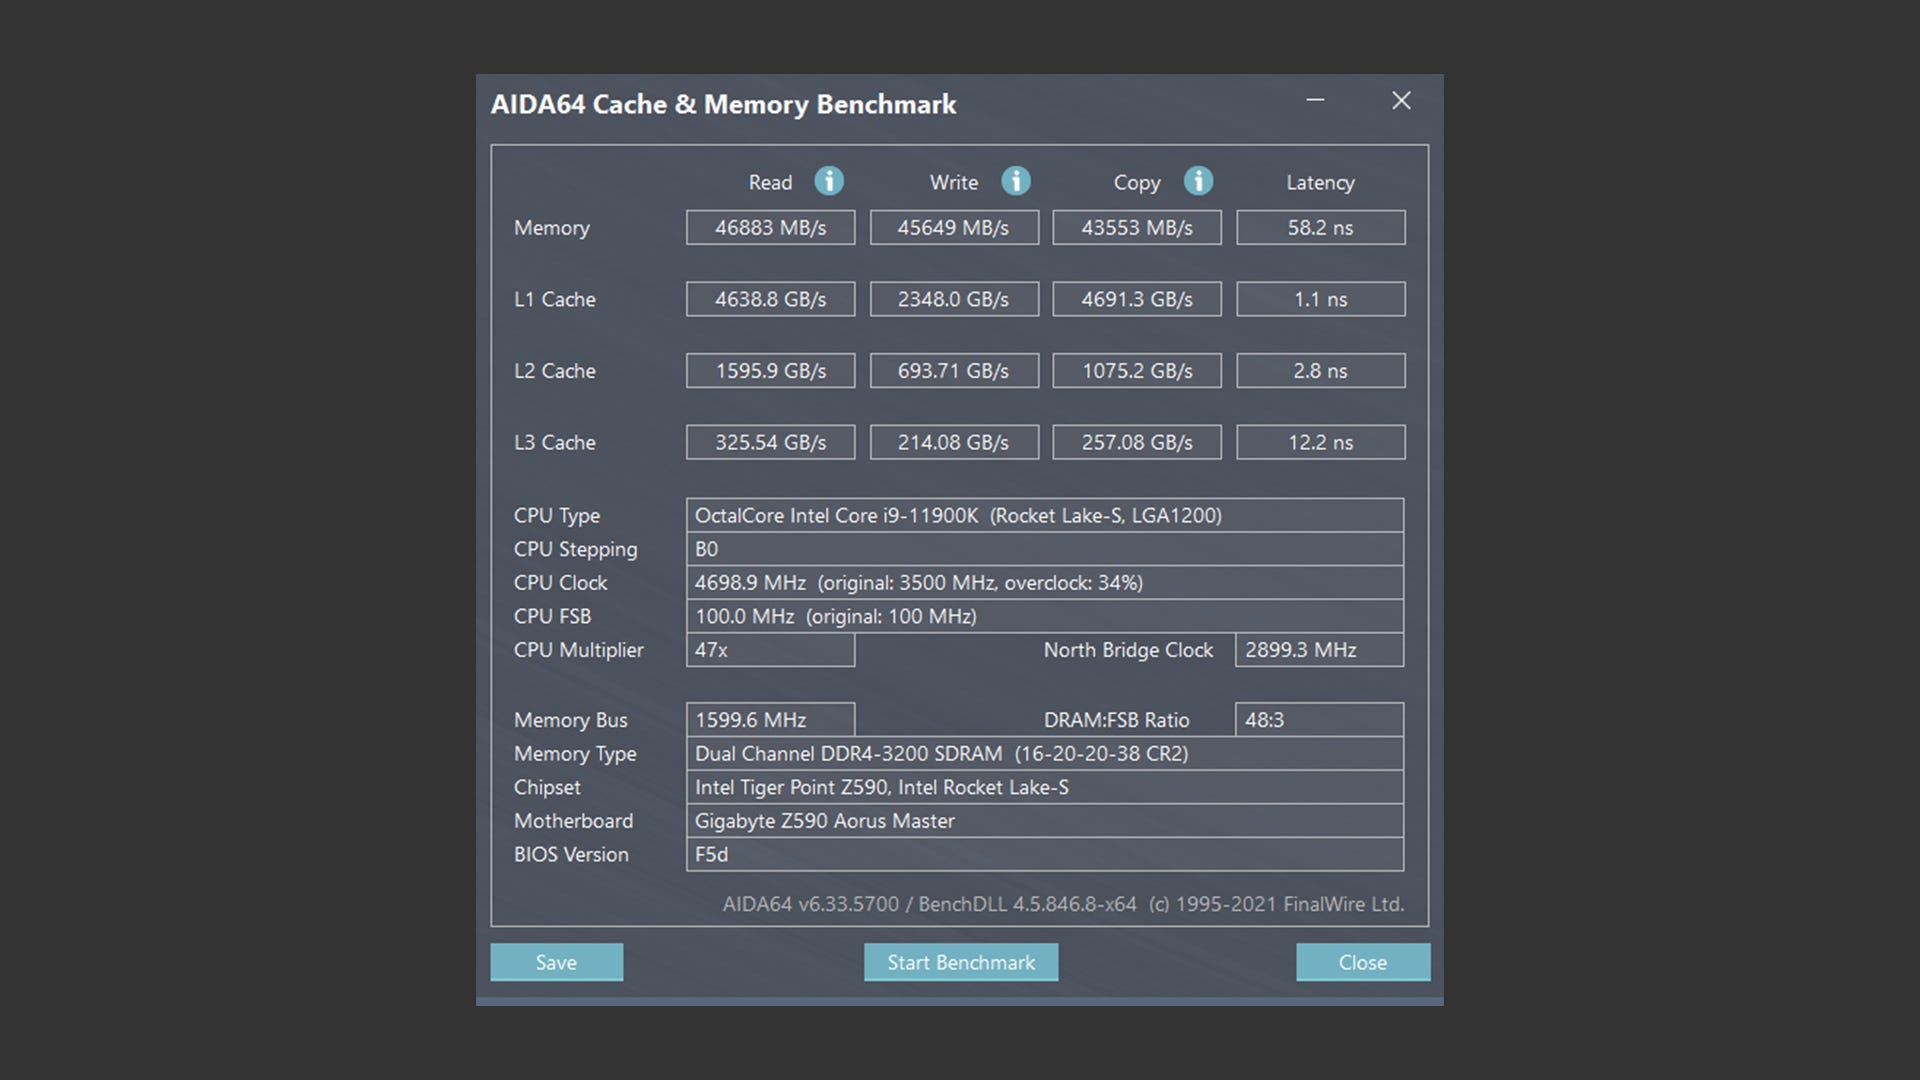Click the AIDA64 Cache & Memory Benchmark title
The image size is (1920, 1080).
[723, 104]
